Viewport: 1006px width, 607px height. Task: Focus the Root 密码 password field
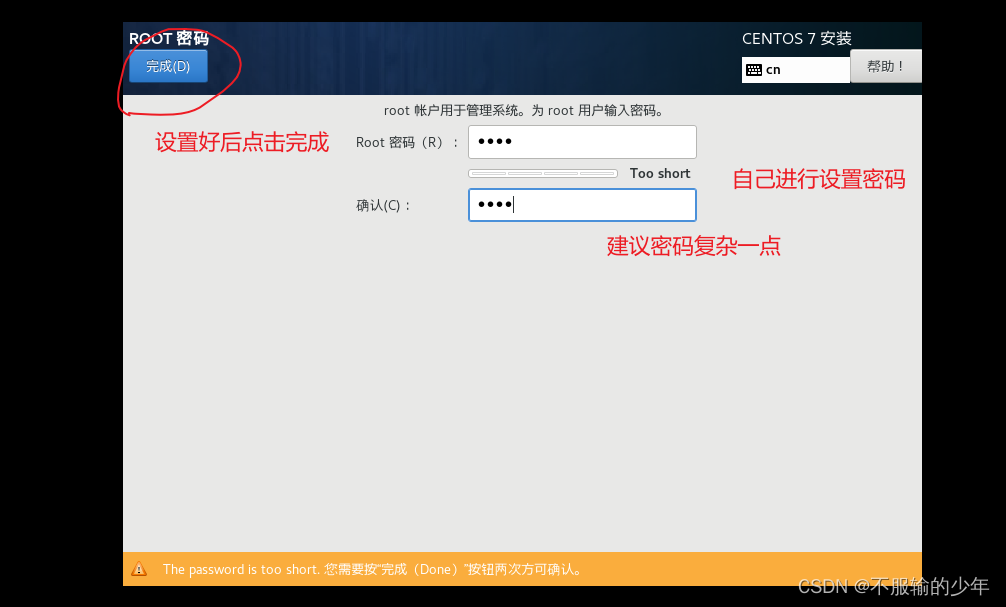582,142
